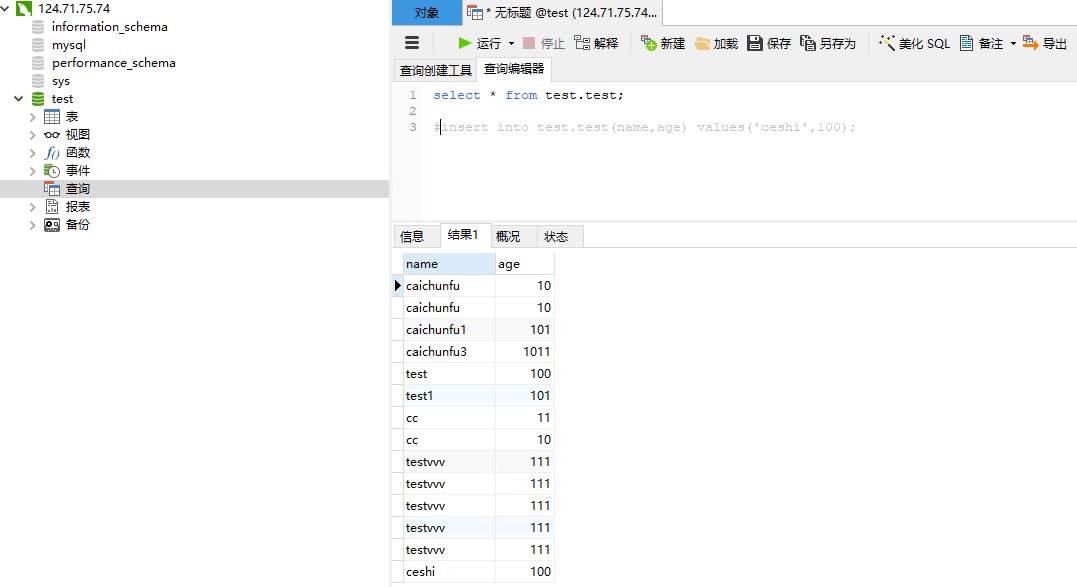Expand the 报表 (Reports) node
This screenshot has height=587, width=1077.
click(32, 207)
